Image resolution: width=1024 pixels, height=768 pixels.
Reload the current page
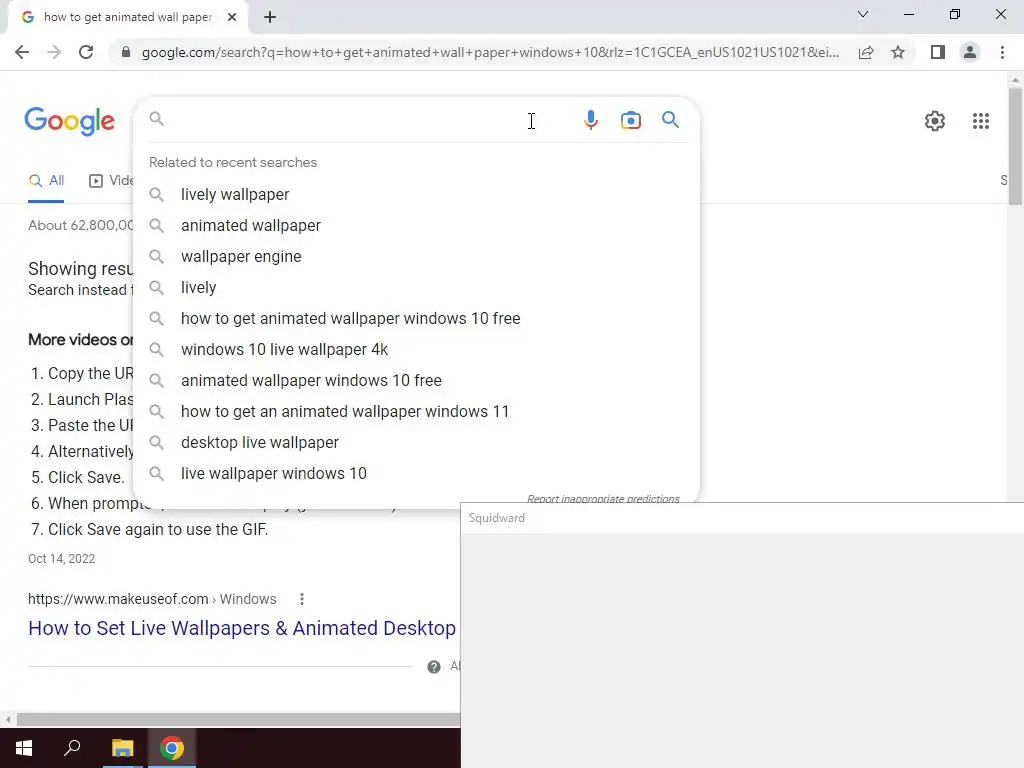pos(86,52)
